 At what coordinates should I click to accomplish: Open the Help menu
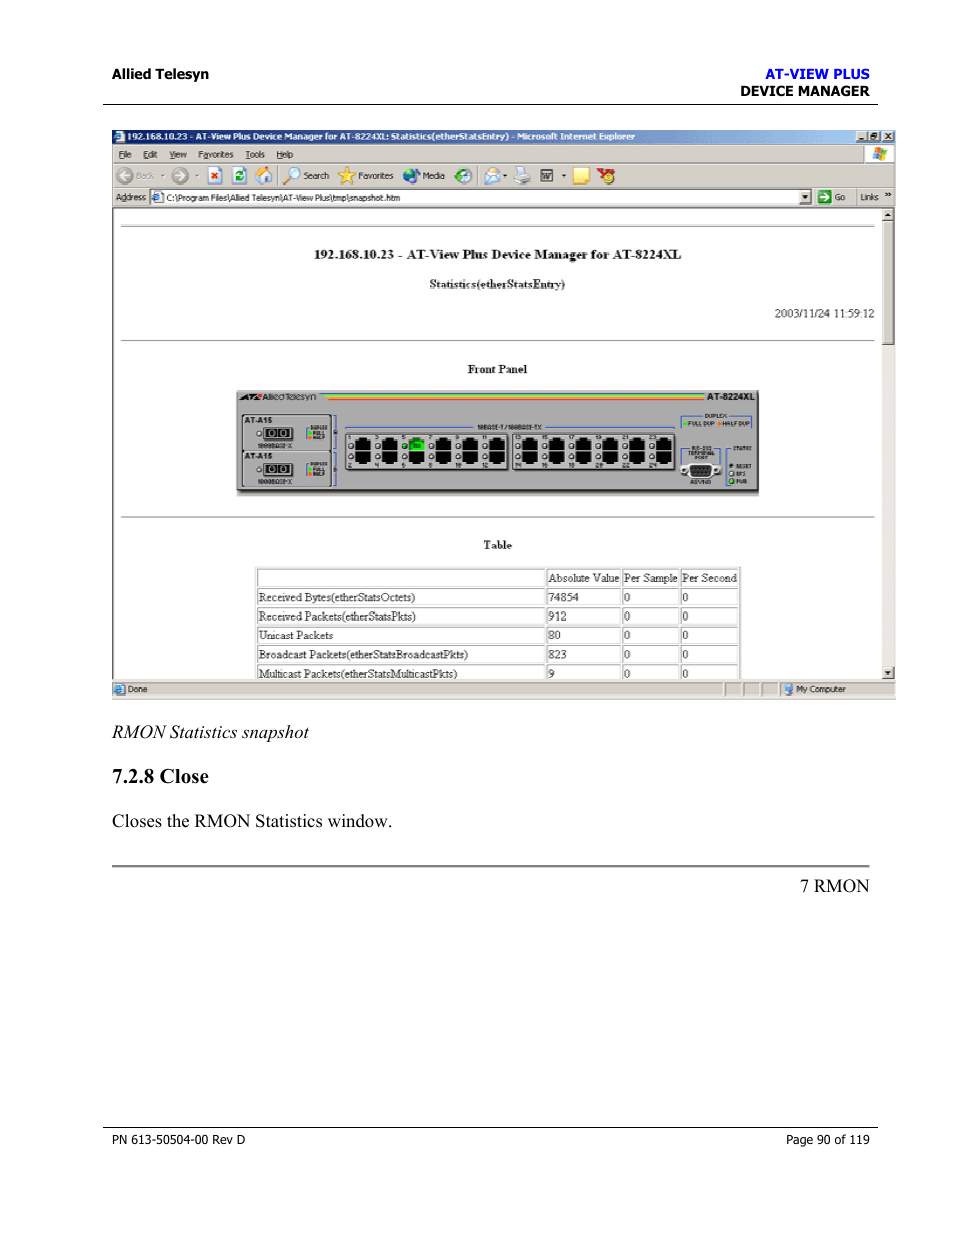click(x=285, y=155)
